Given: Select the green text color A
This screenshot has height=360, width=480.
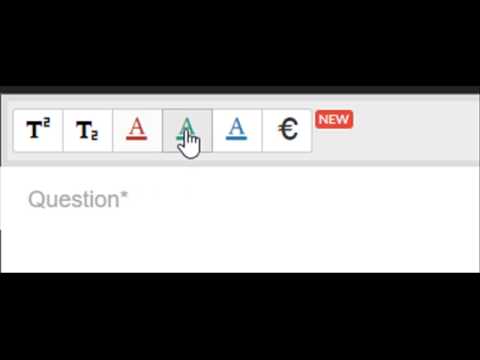Looking at the screenshot, I should (x=187, y=130).
